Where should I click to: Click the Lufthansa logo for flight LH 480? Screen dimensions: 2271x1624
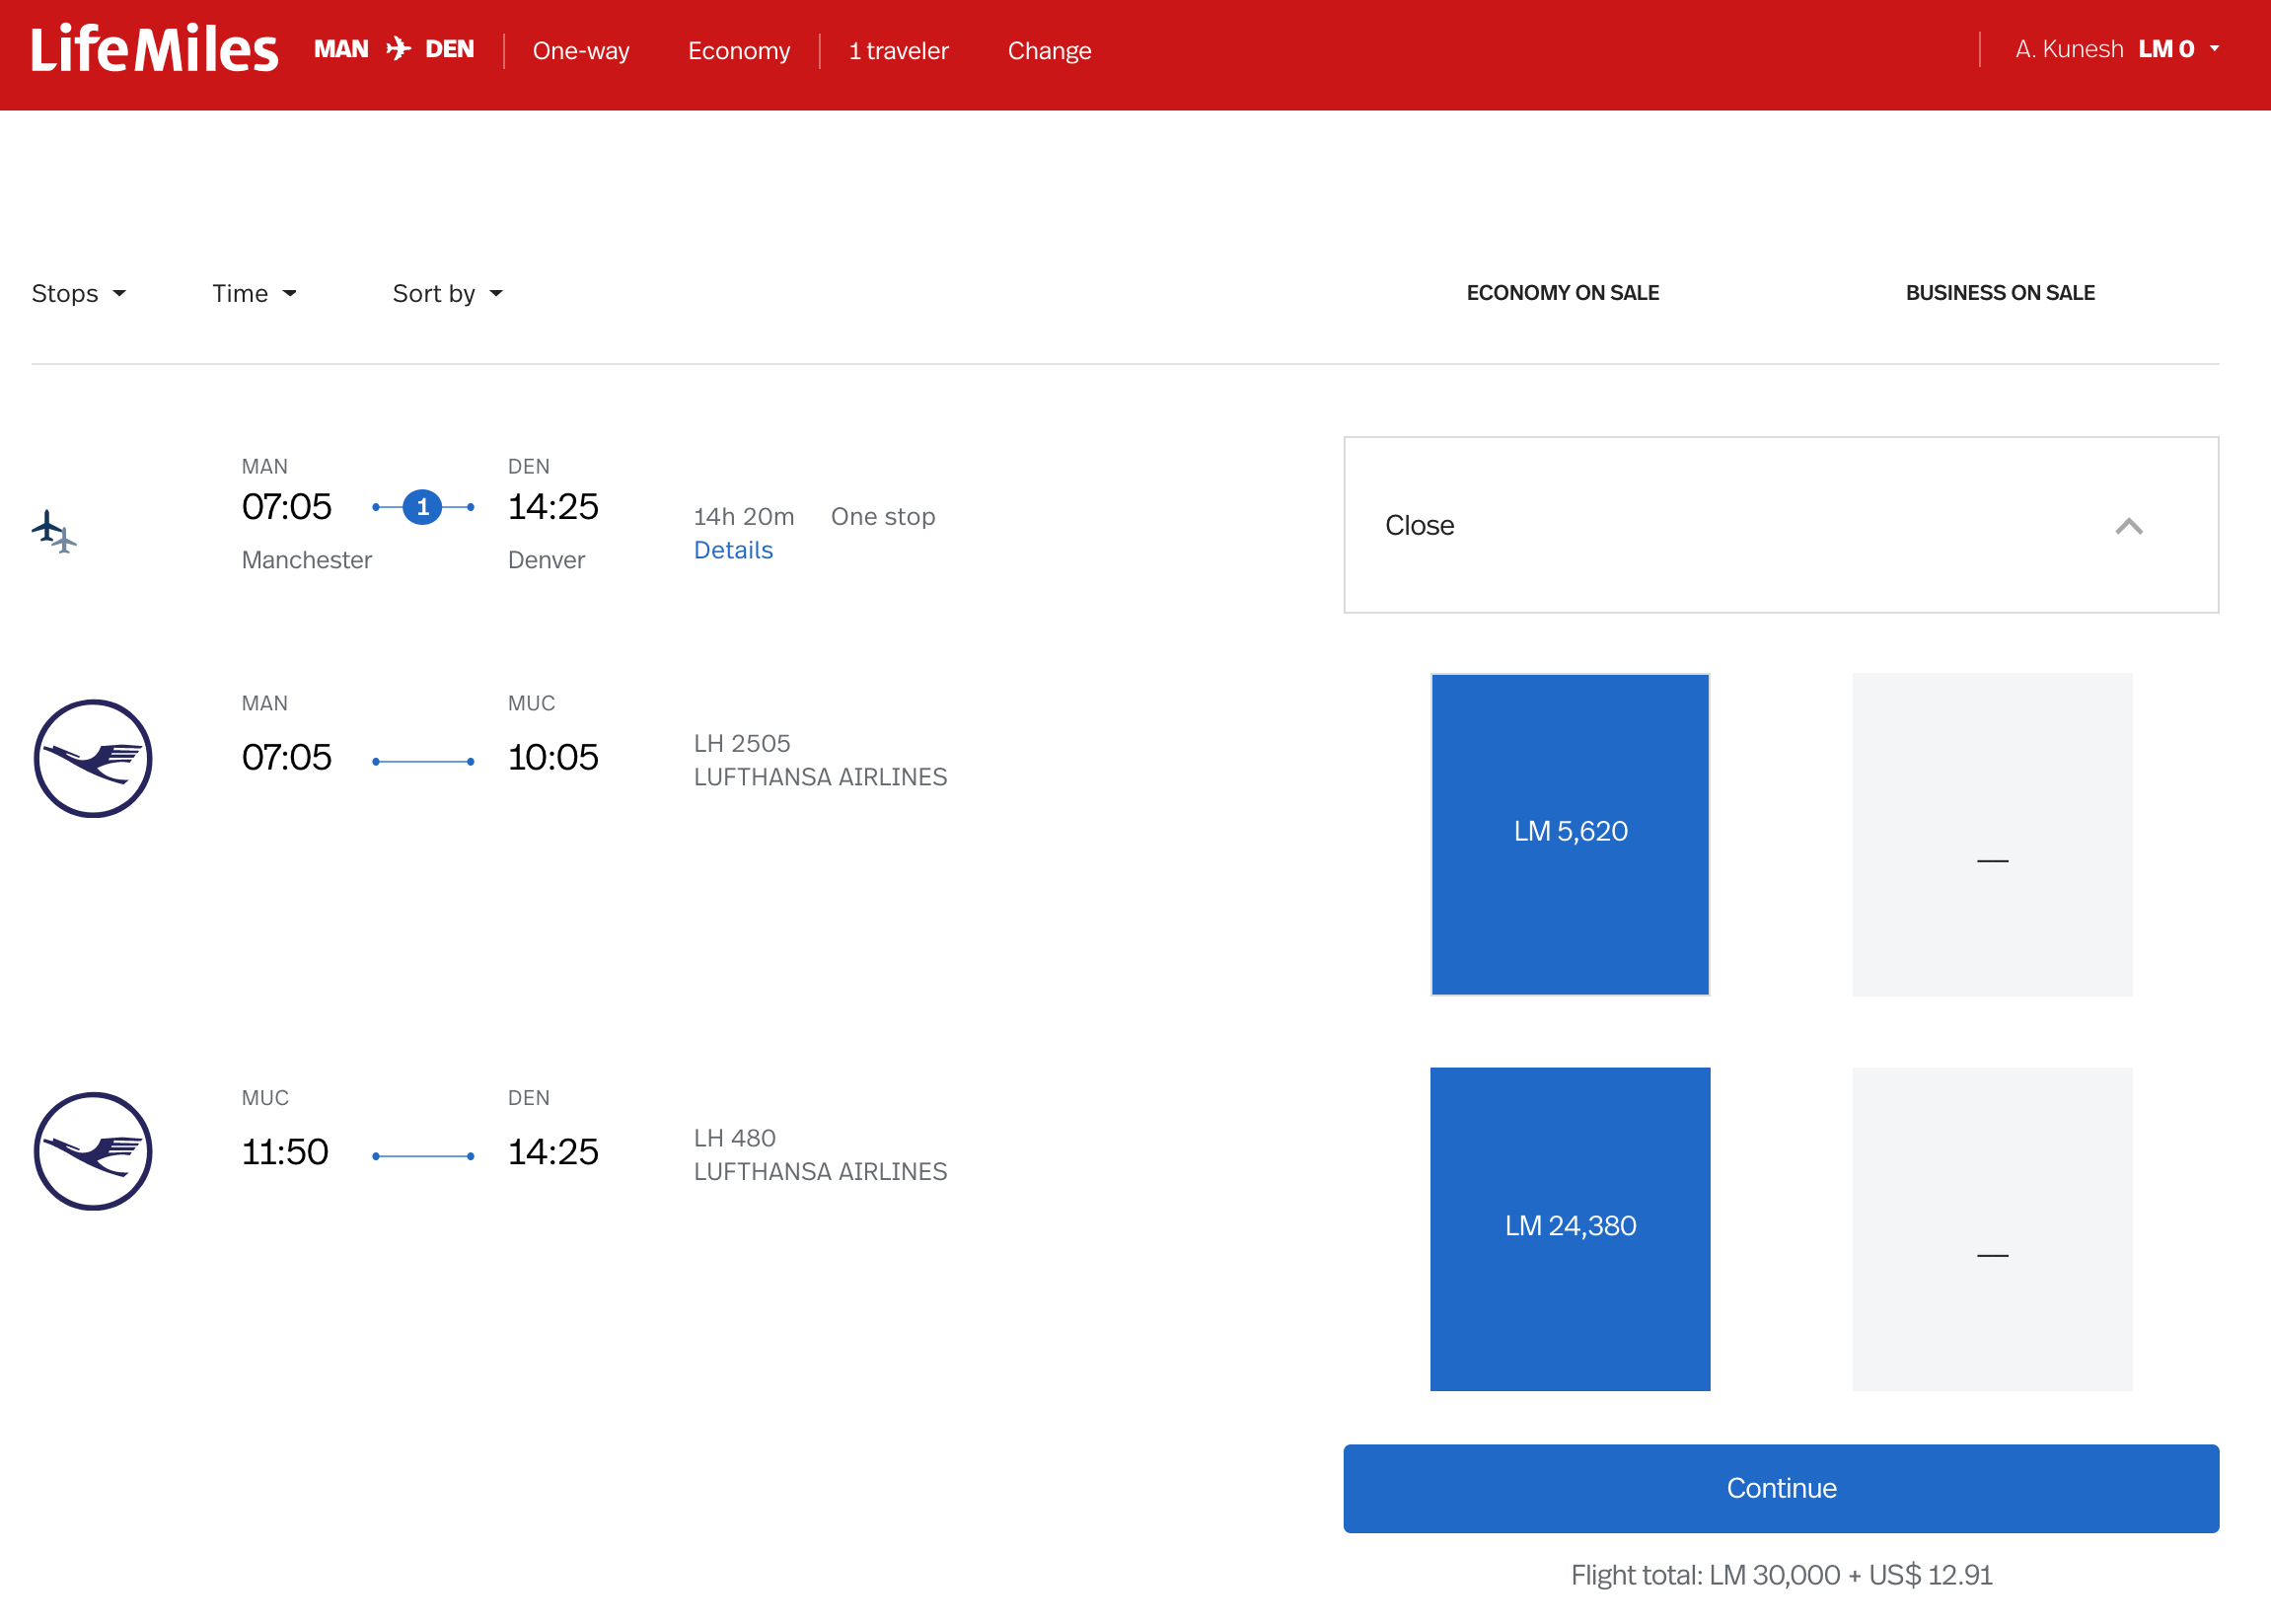93,1152
